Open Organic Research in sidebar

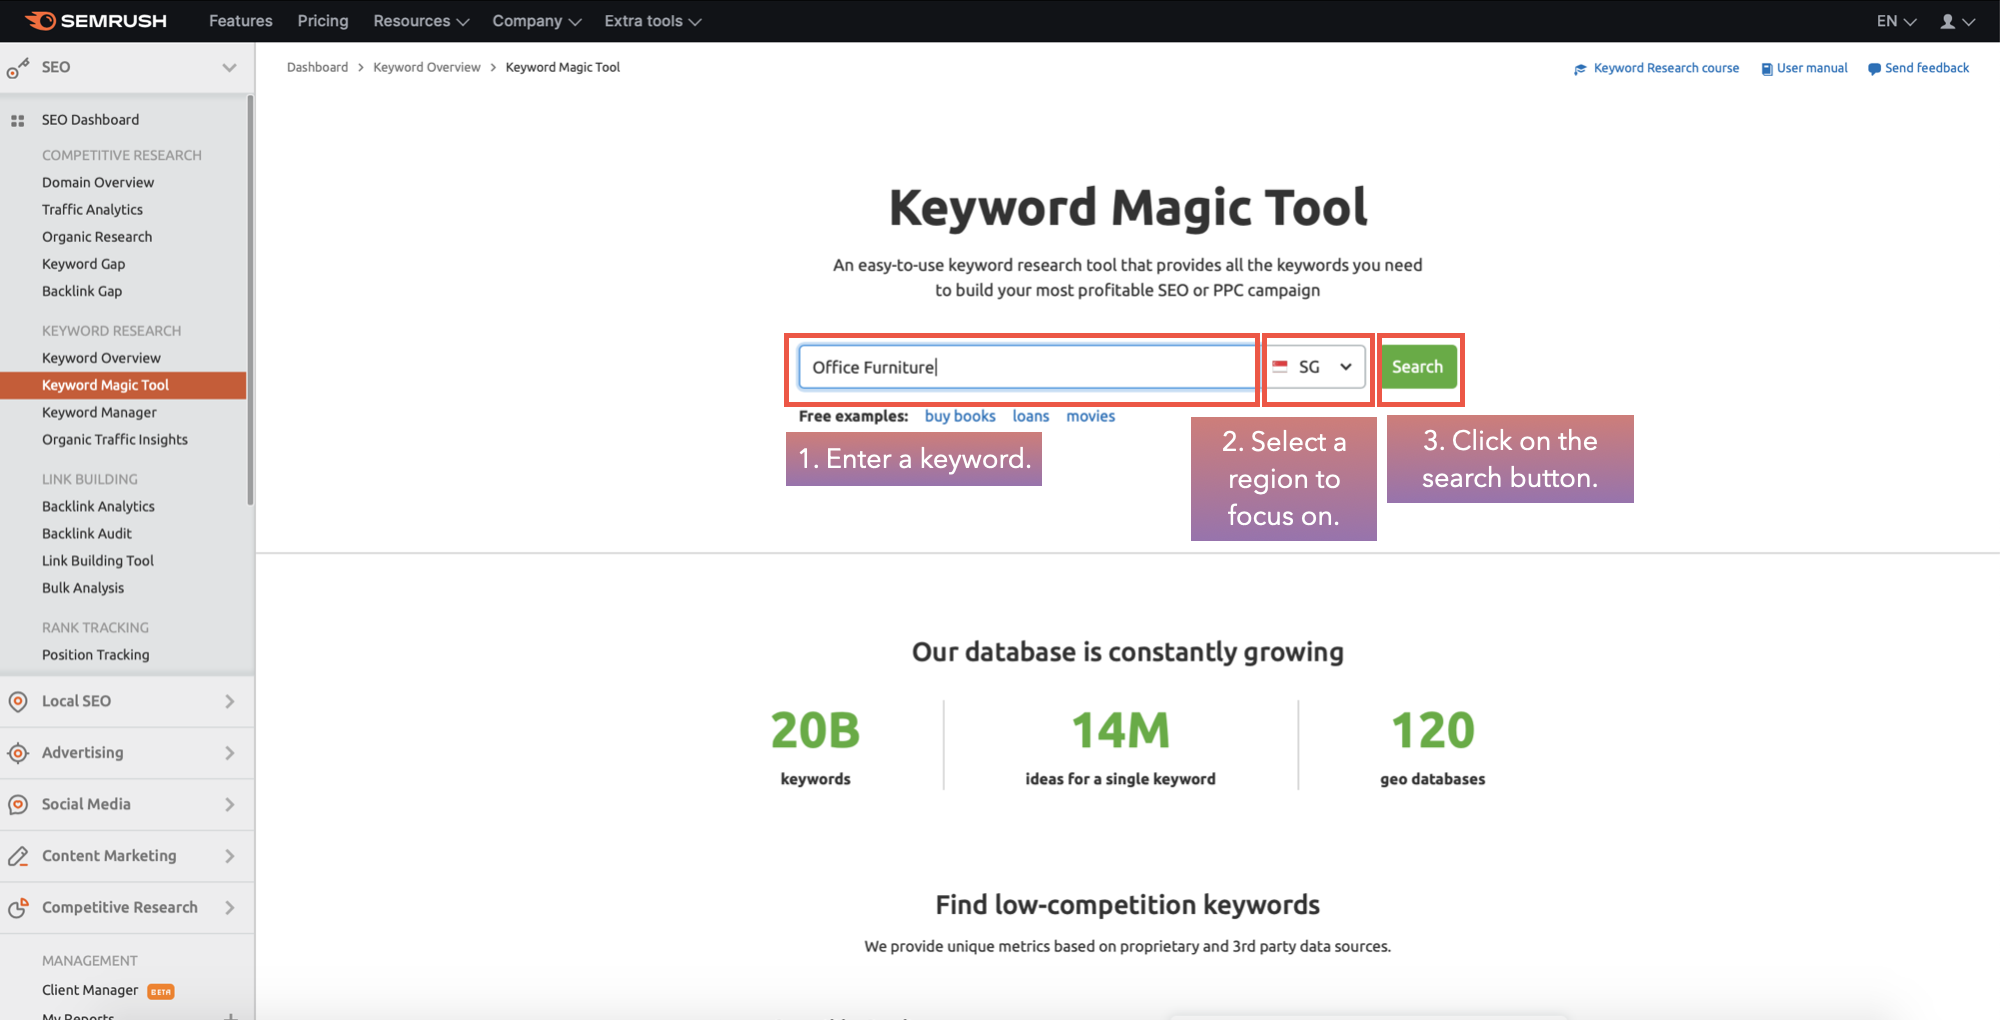[x=97, y=237]
